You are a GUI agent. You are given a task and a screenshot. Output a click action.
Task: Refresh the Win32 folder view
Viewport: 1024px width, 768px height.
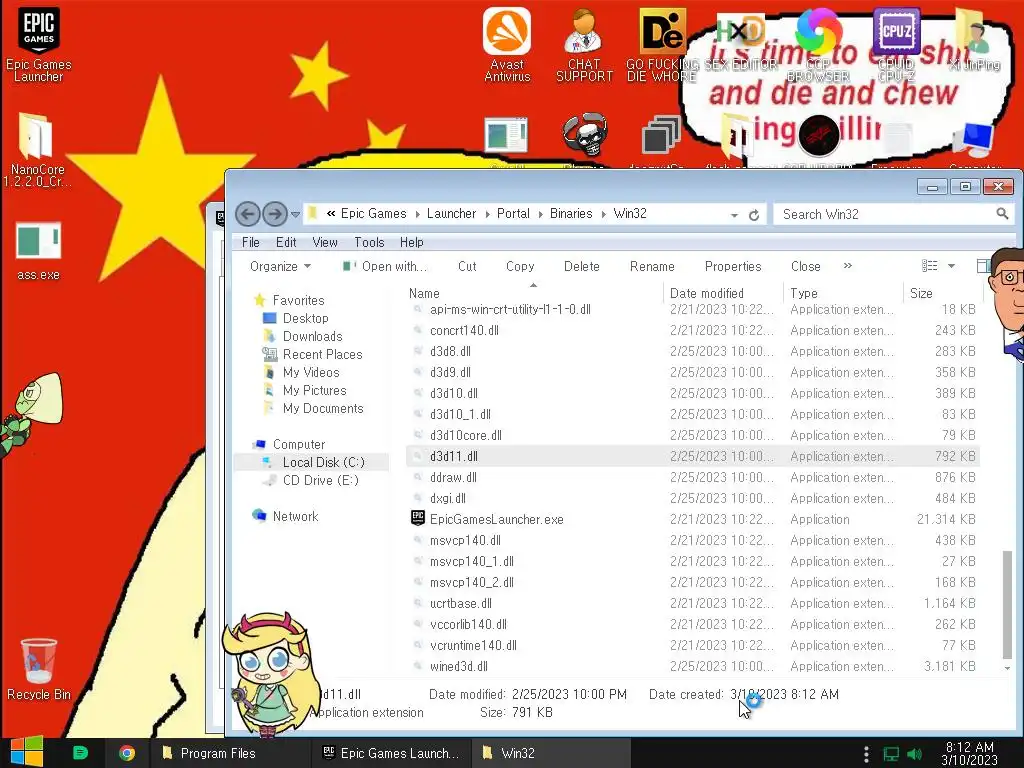(754, 215)
